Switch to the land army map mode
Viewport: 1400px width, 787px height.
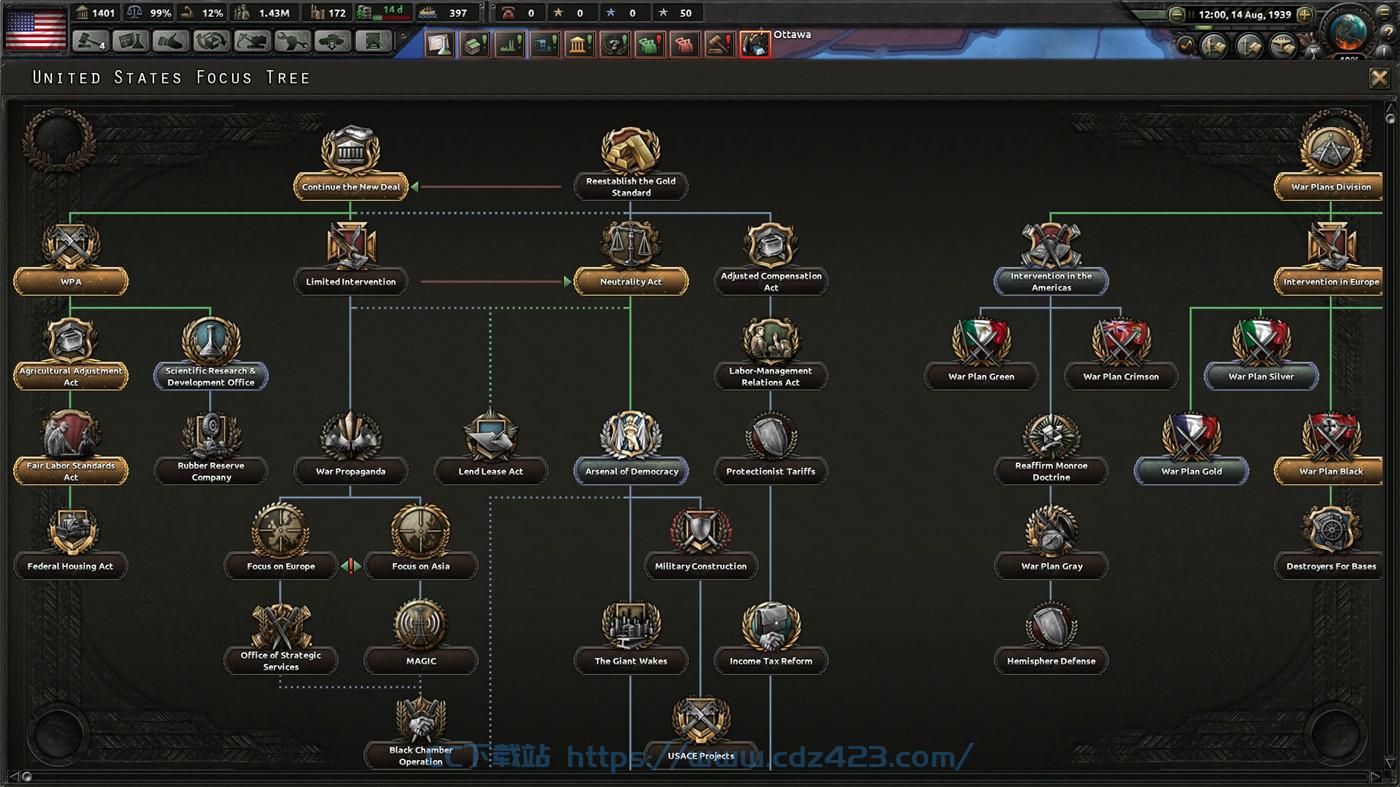tap(1214, 45)
